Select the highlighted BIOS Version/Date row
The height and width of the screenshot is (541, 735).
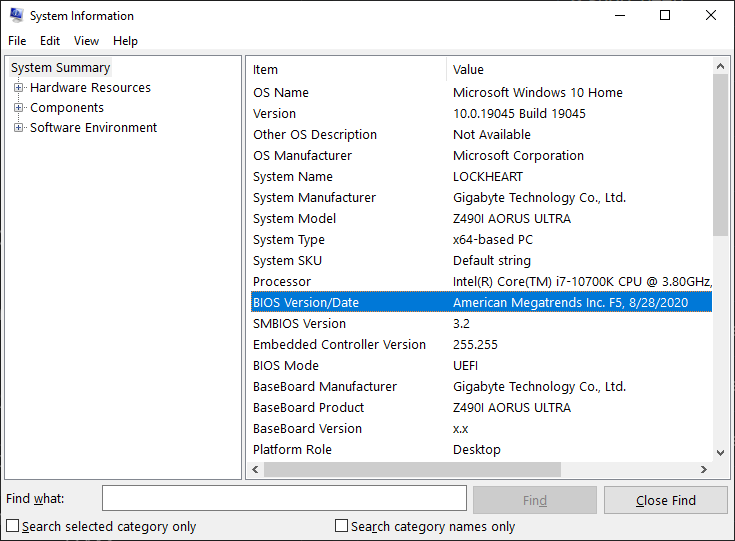click(x=481, y=302)
